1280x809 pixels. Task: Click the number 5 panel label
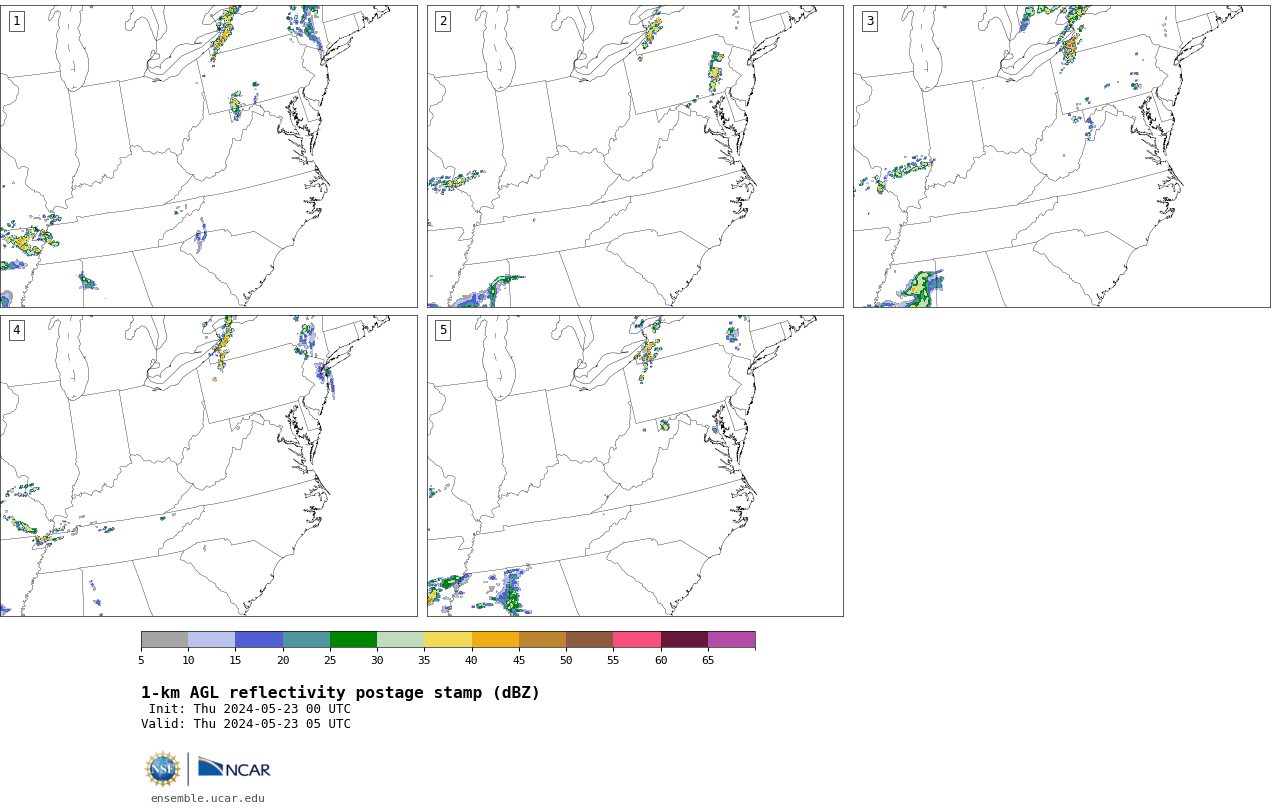coord(443,330)
